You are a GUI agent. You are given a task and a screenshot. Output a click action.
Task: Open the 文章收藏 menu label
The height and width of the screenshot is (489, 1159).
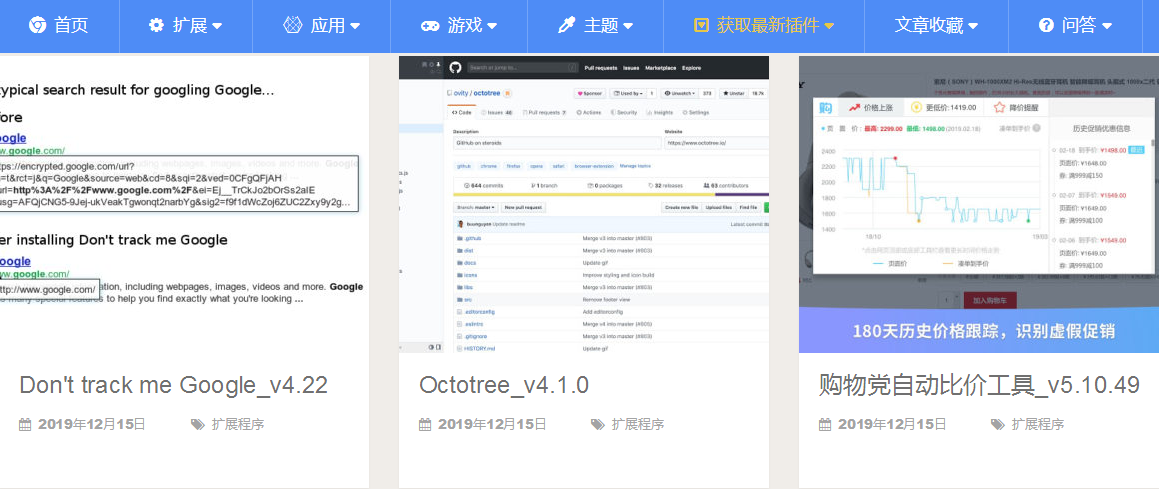click(x=929, y=25)
